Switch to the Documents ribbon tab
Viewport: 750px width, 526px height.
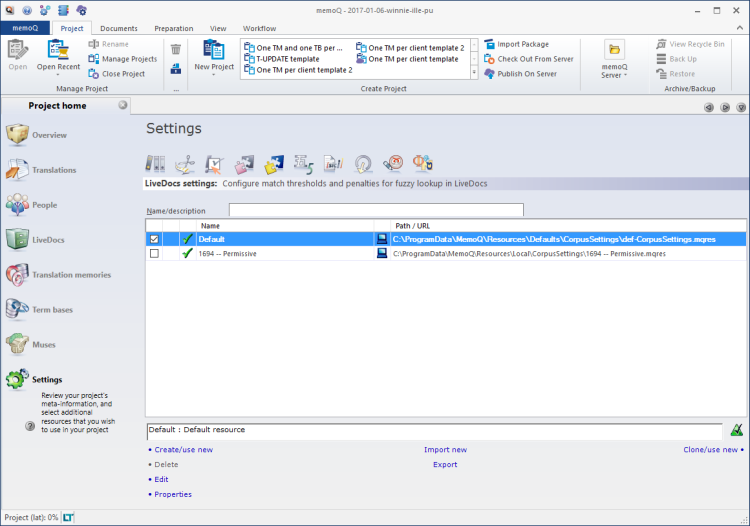(119, 28)
